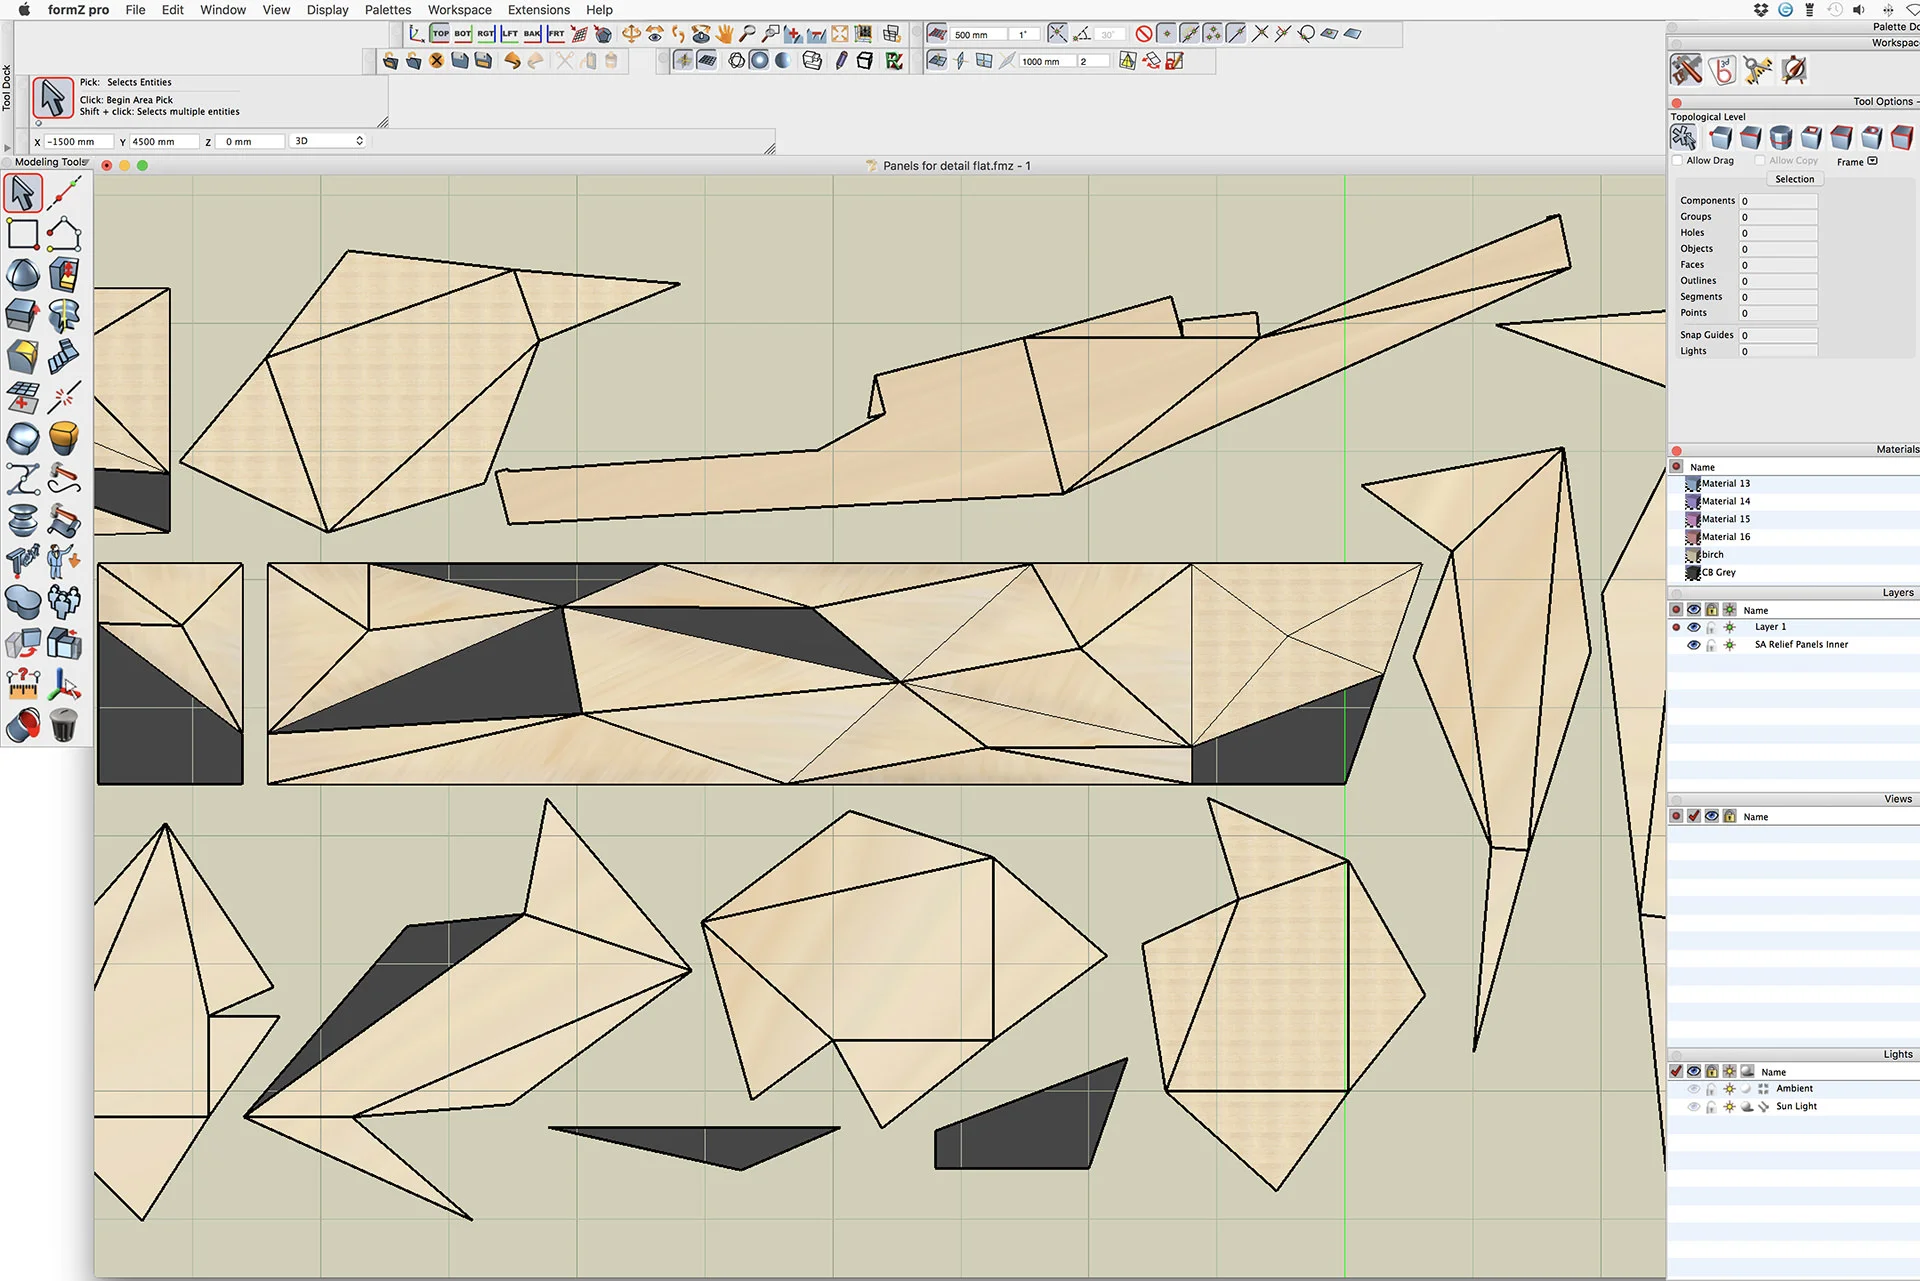Select the Pick arrow tool in Modeling Tools
1920x1281 pixels.
(x=23, y=193)
